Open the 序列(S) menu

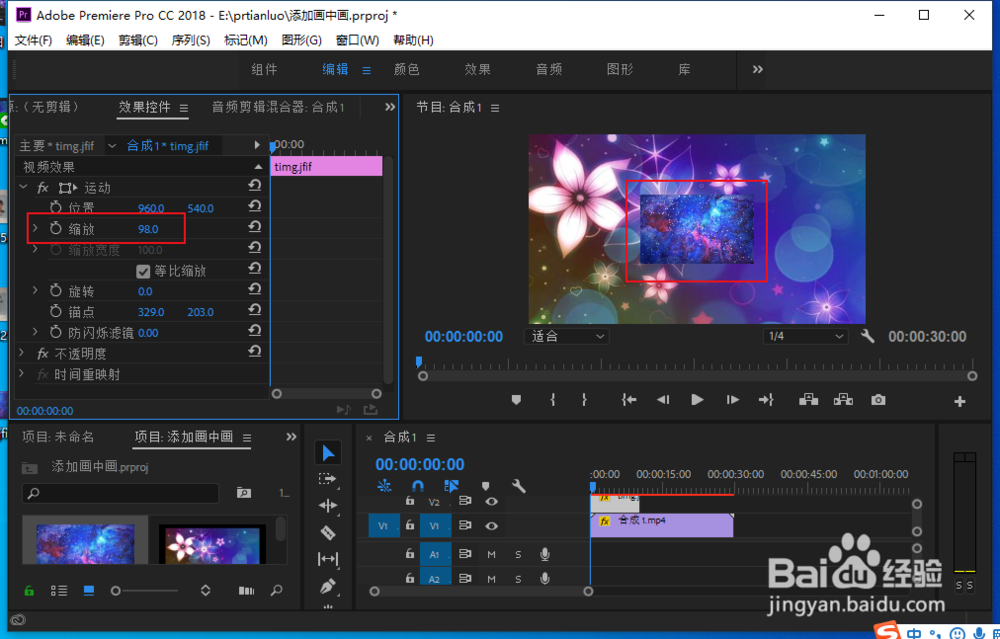(191, 40)
